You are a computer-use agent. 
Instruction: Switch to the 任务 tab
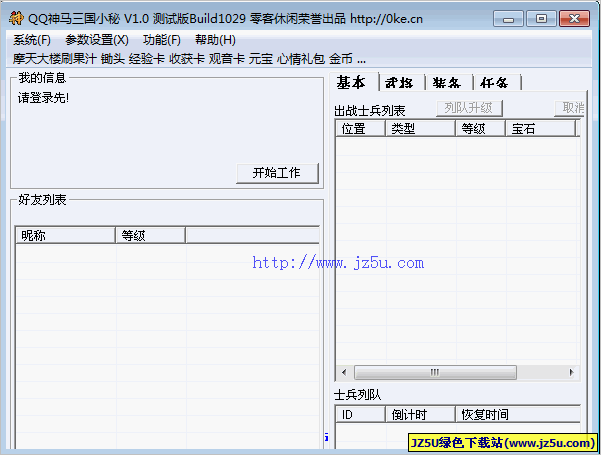[x=495, y=83]
